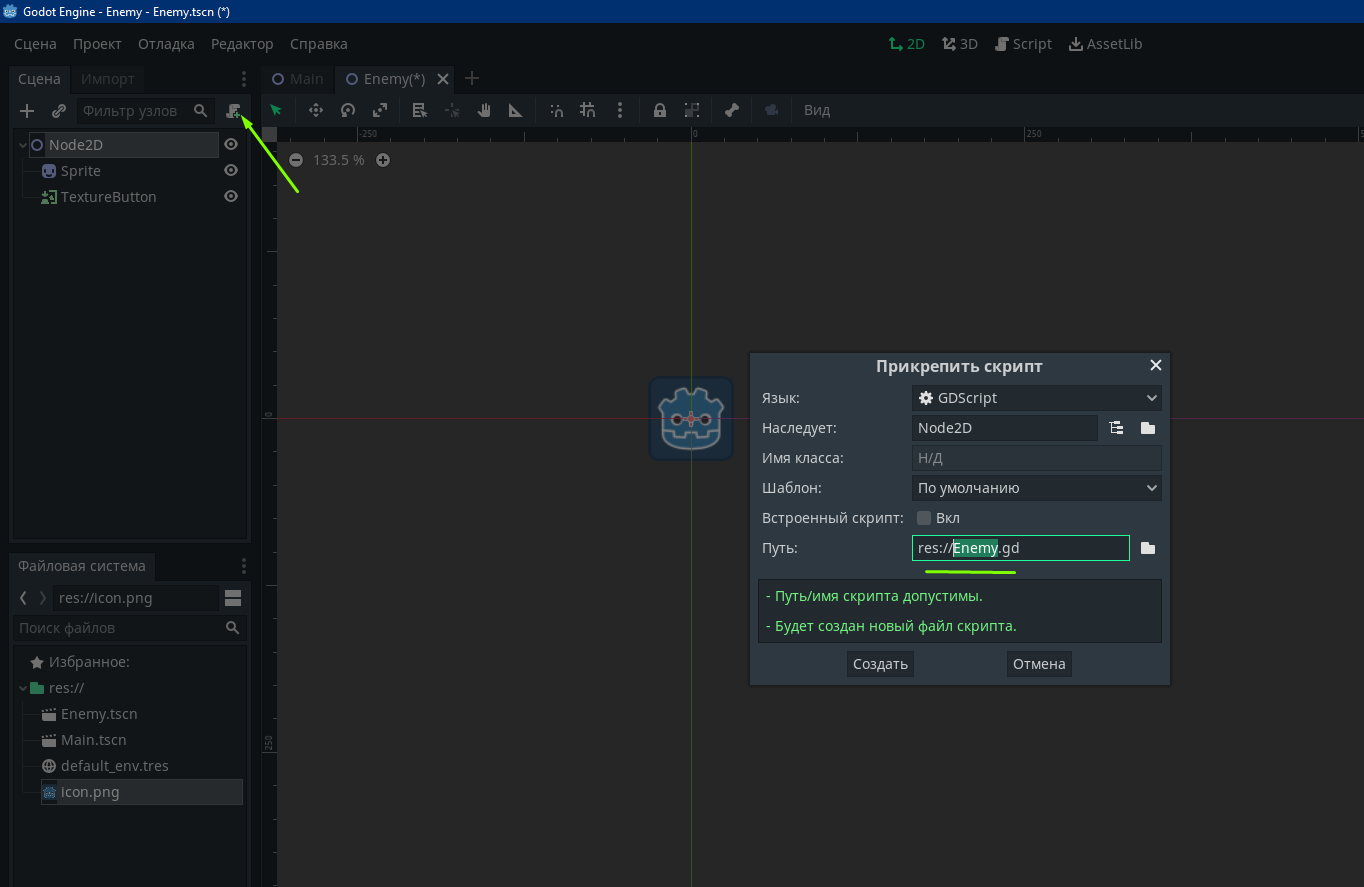Activate the Pan mode hand tool
Image resolution: width=1364 pixels, height=887 pixels.
(484, 110)
